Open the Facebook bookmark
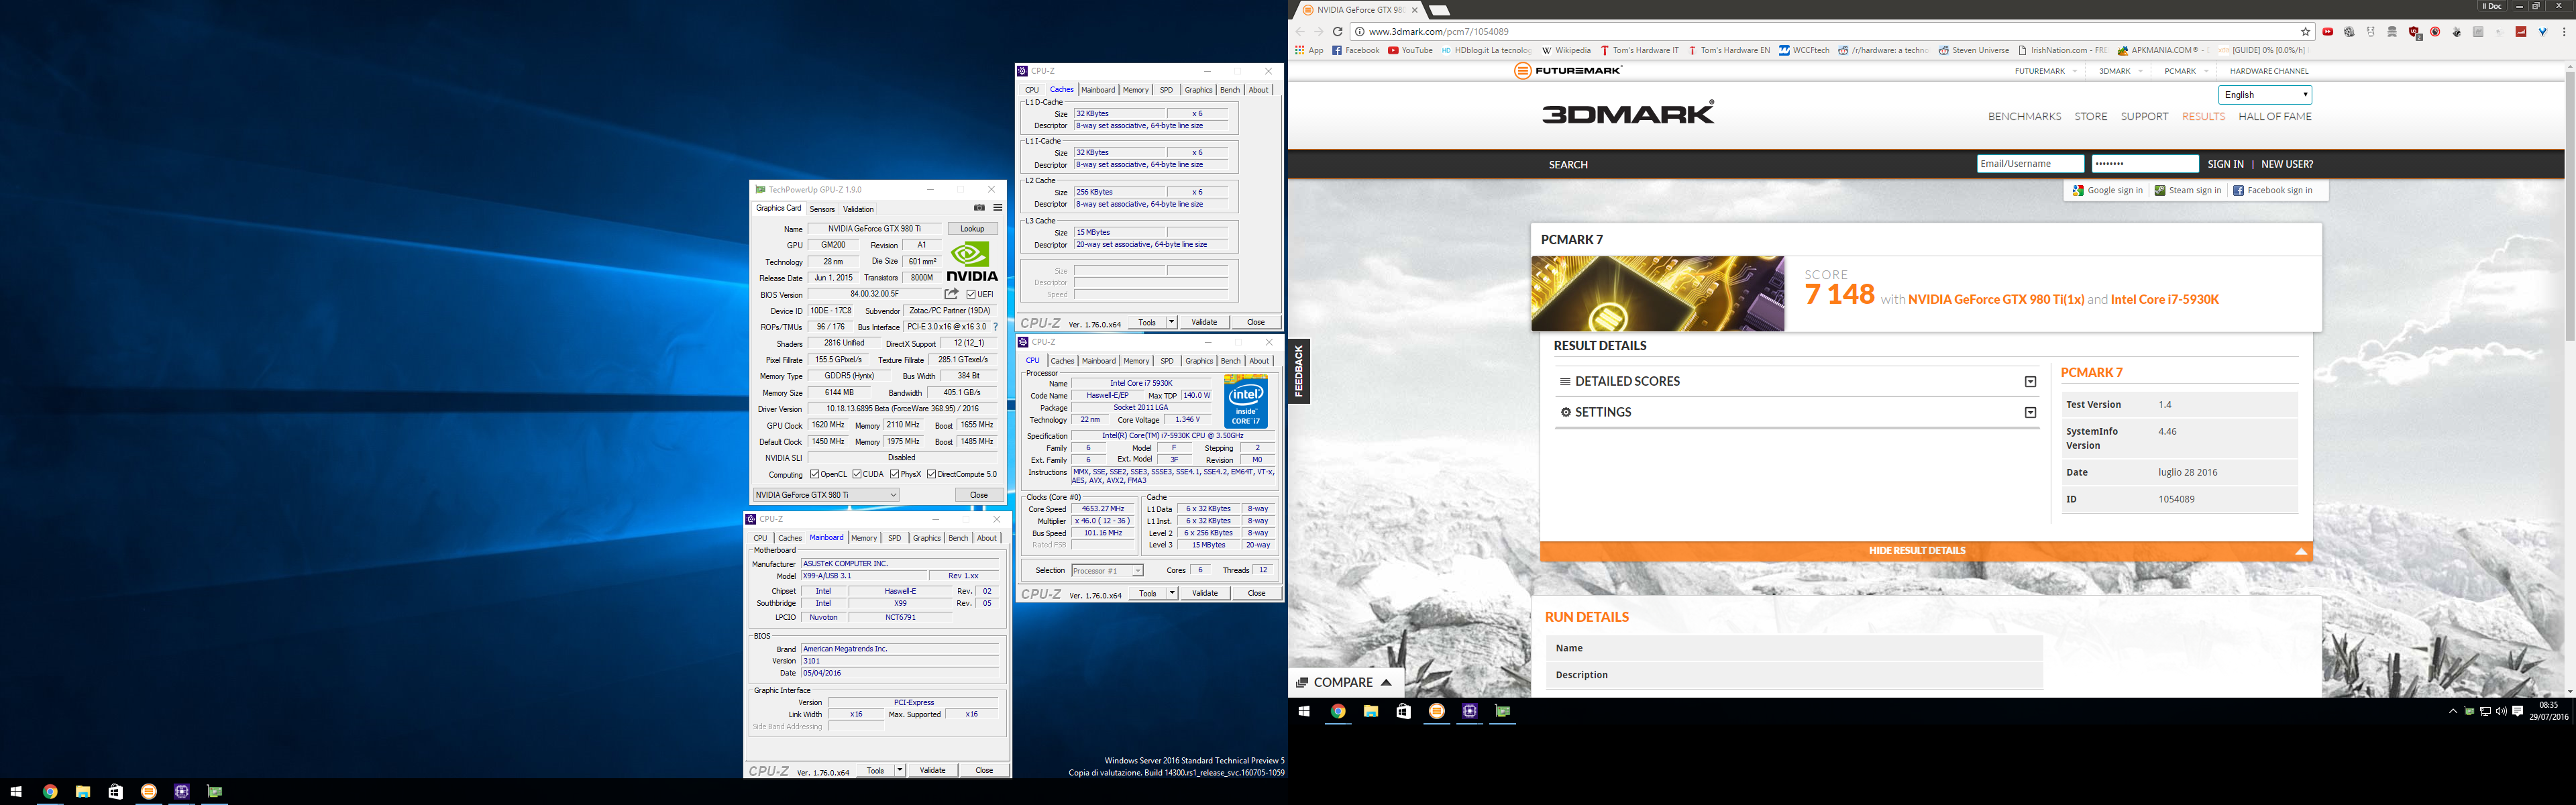 pyautogui.click(x=1356, y=50)
